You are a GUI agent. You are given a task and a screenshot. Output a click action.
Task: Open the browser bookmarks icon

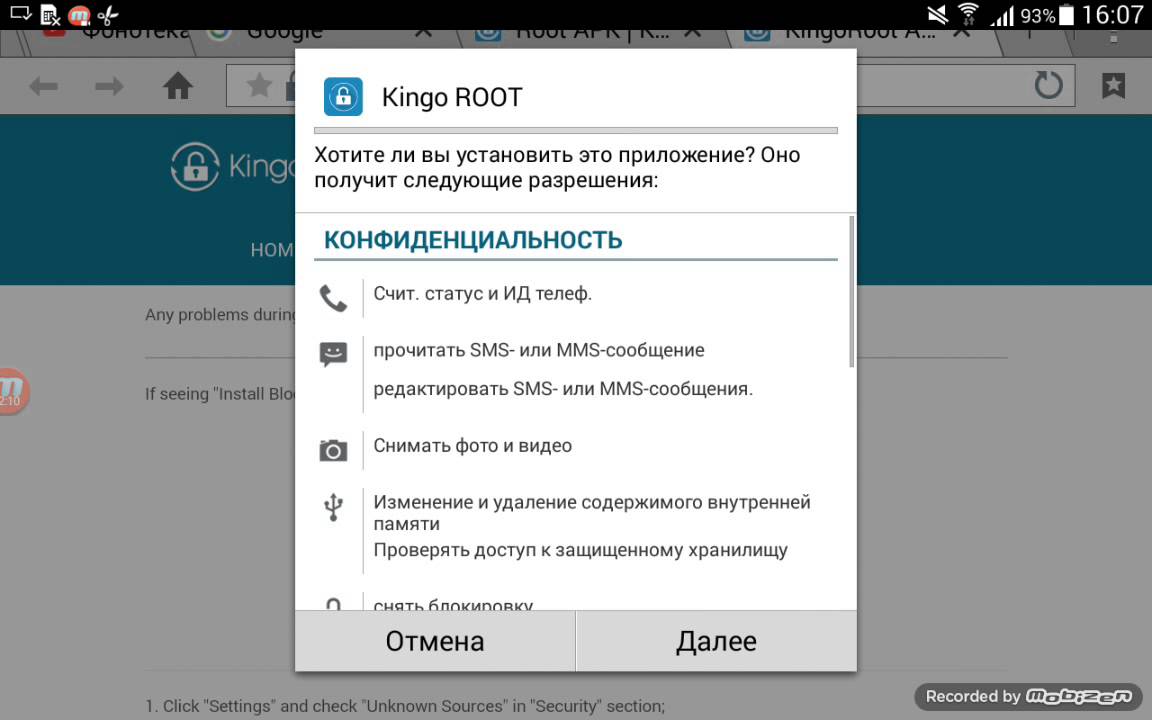pyautogui.click(x=1113, y=86)
